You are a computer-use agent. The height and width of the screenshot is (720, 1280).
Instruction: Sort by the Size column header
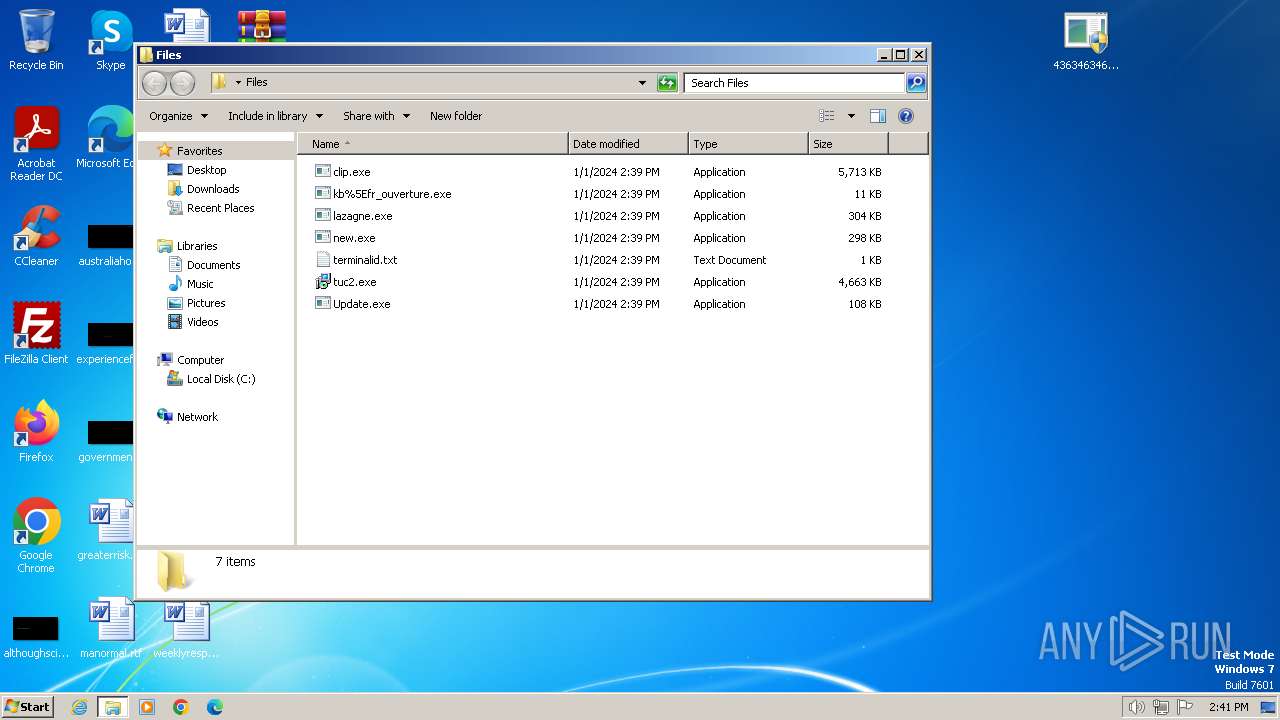tap(848, 144)
